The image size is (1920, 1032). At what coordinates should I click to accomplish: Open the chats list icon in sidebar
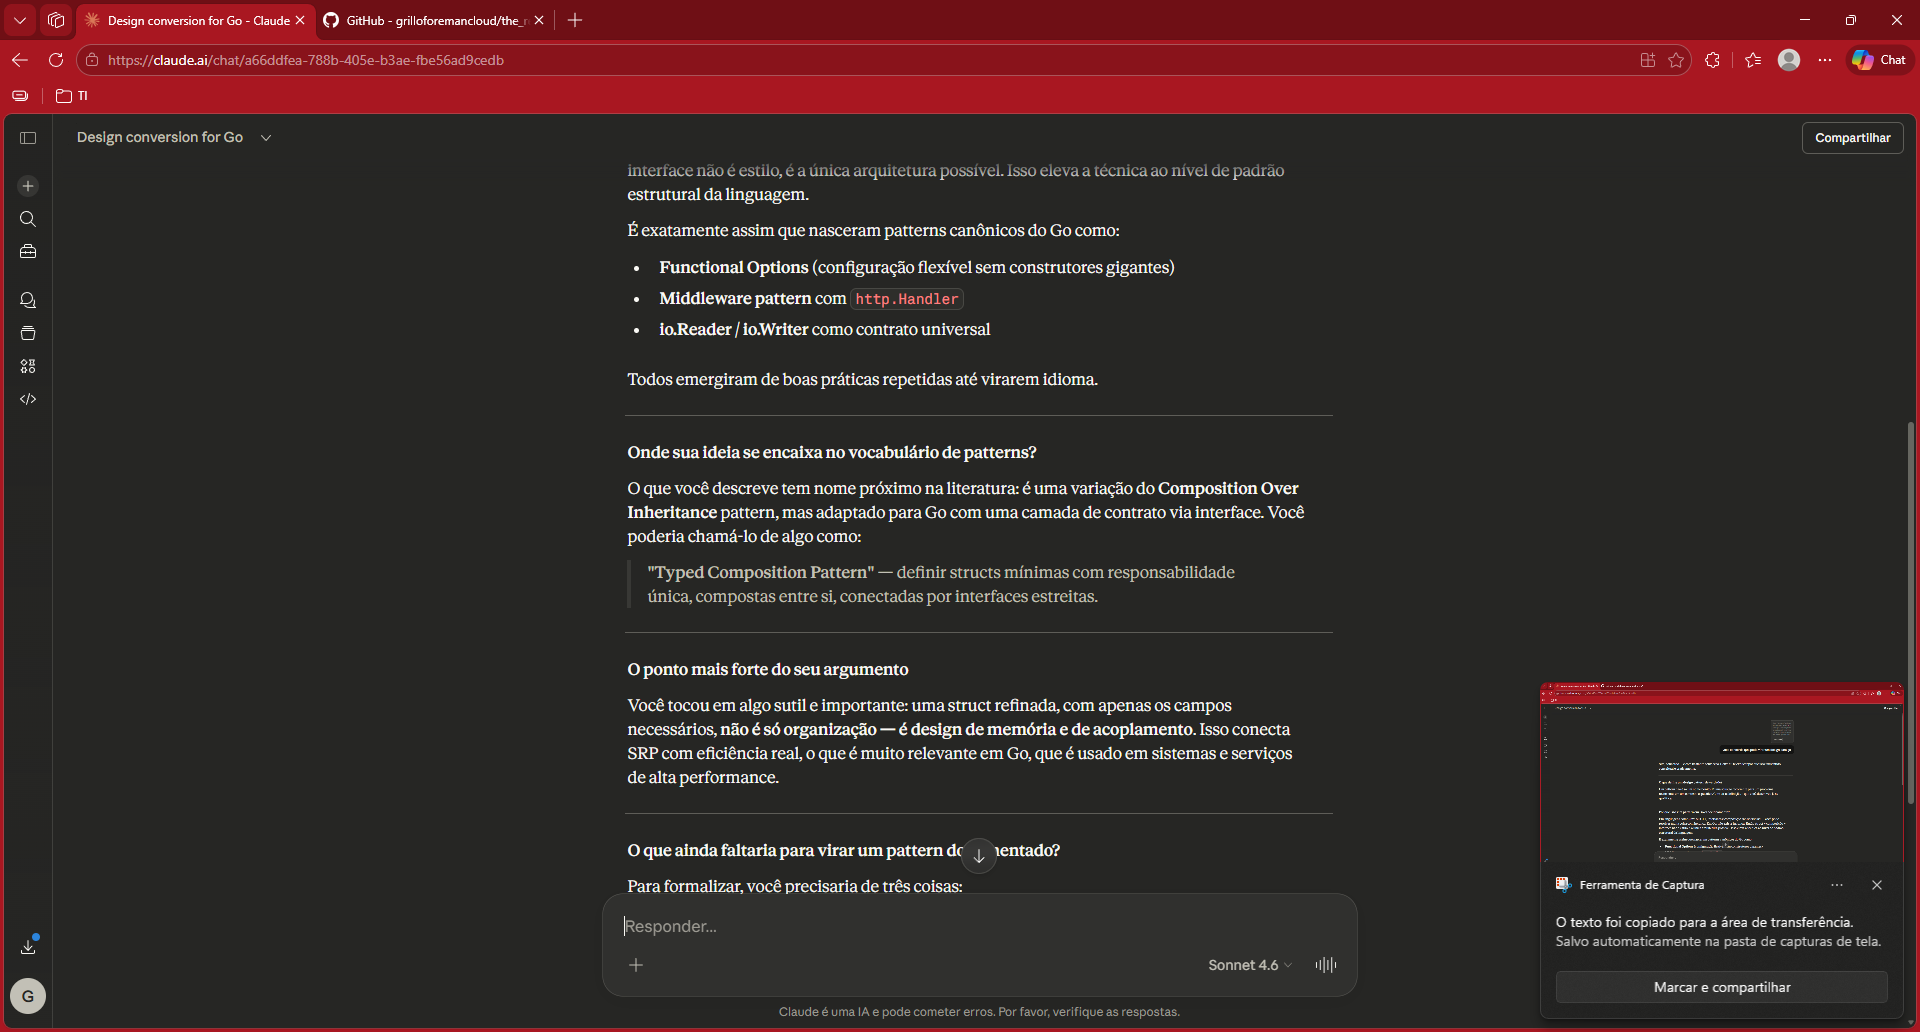[x=28, y=300]
